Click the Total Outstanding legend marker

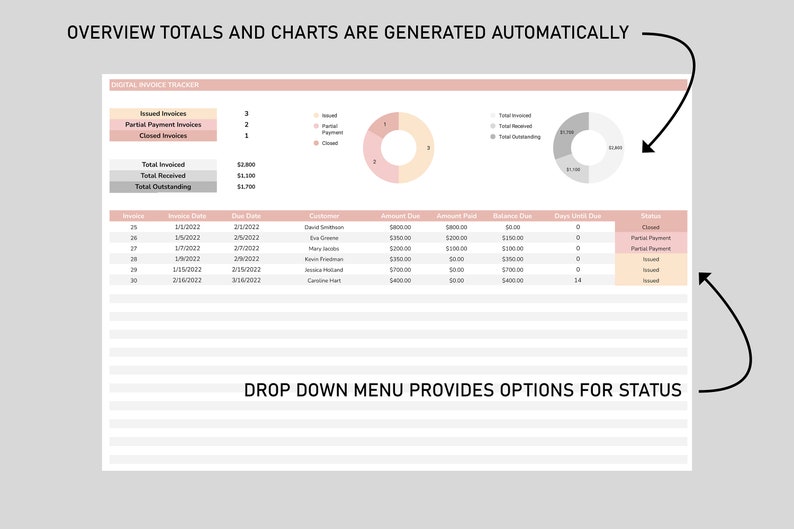[x=493, y=137]
